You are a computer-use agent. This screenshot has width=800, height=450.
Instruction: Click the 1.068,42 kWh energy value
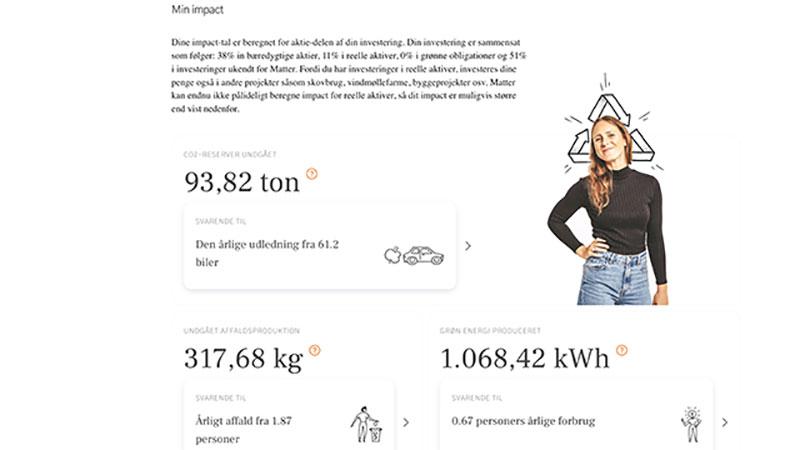524,358
